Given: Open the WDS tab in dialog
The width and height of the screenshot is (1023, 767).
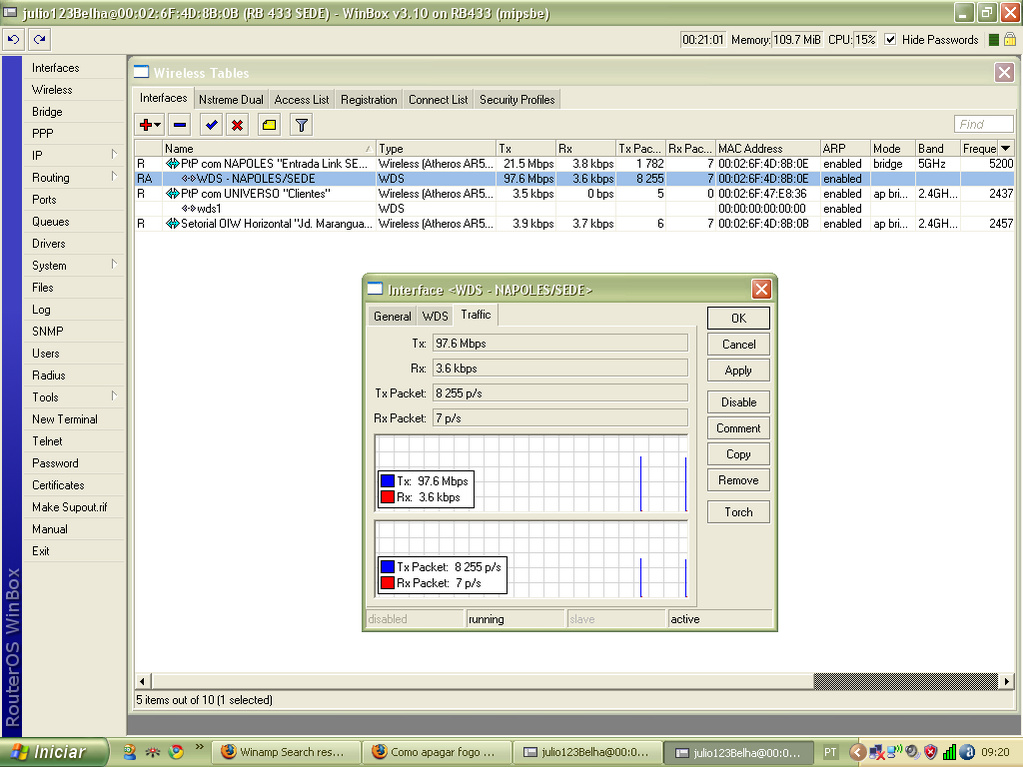Looking at the screenshot, I should click(435, 316).
